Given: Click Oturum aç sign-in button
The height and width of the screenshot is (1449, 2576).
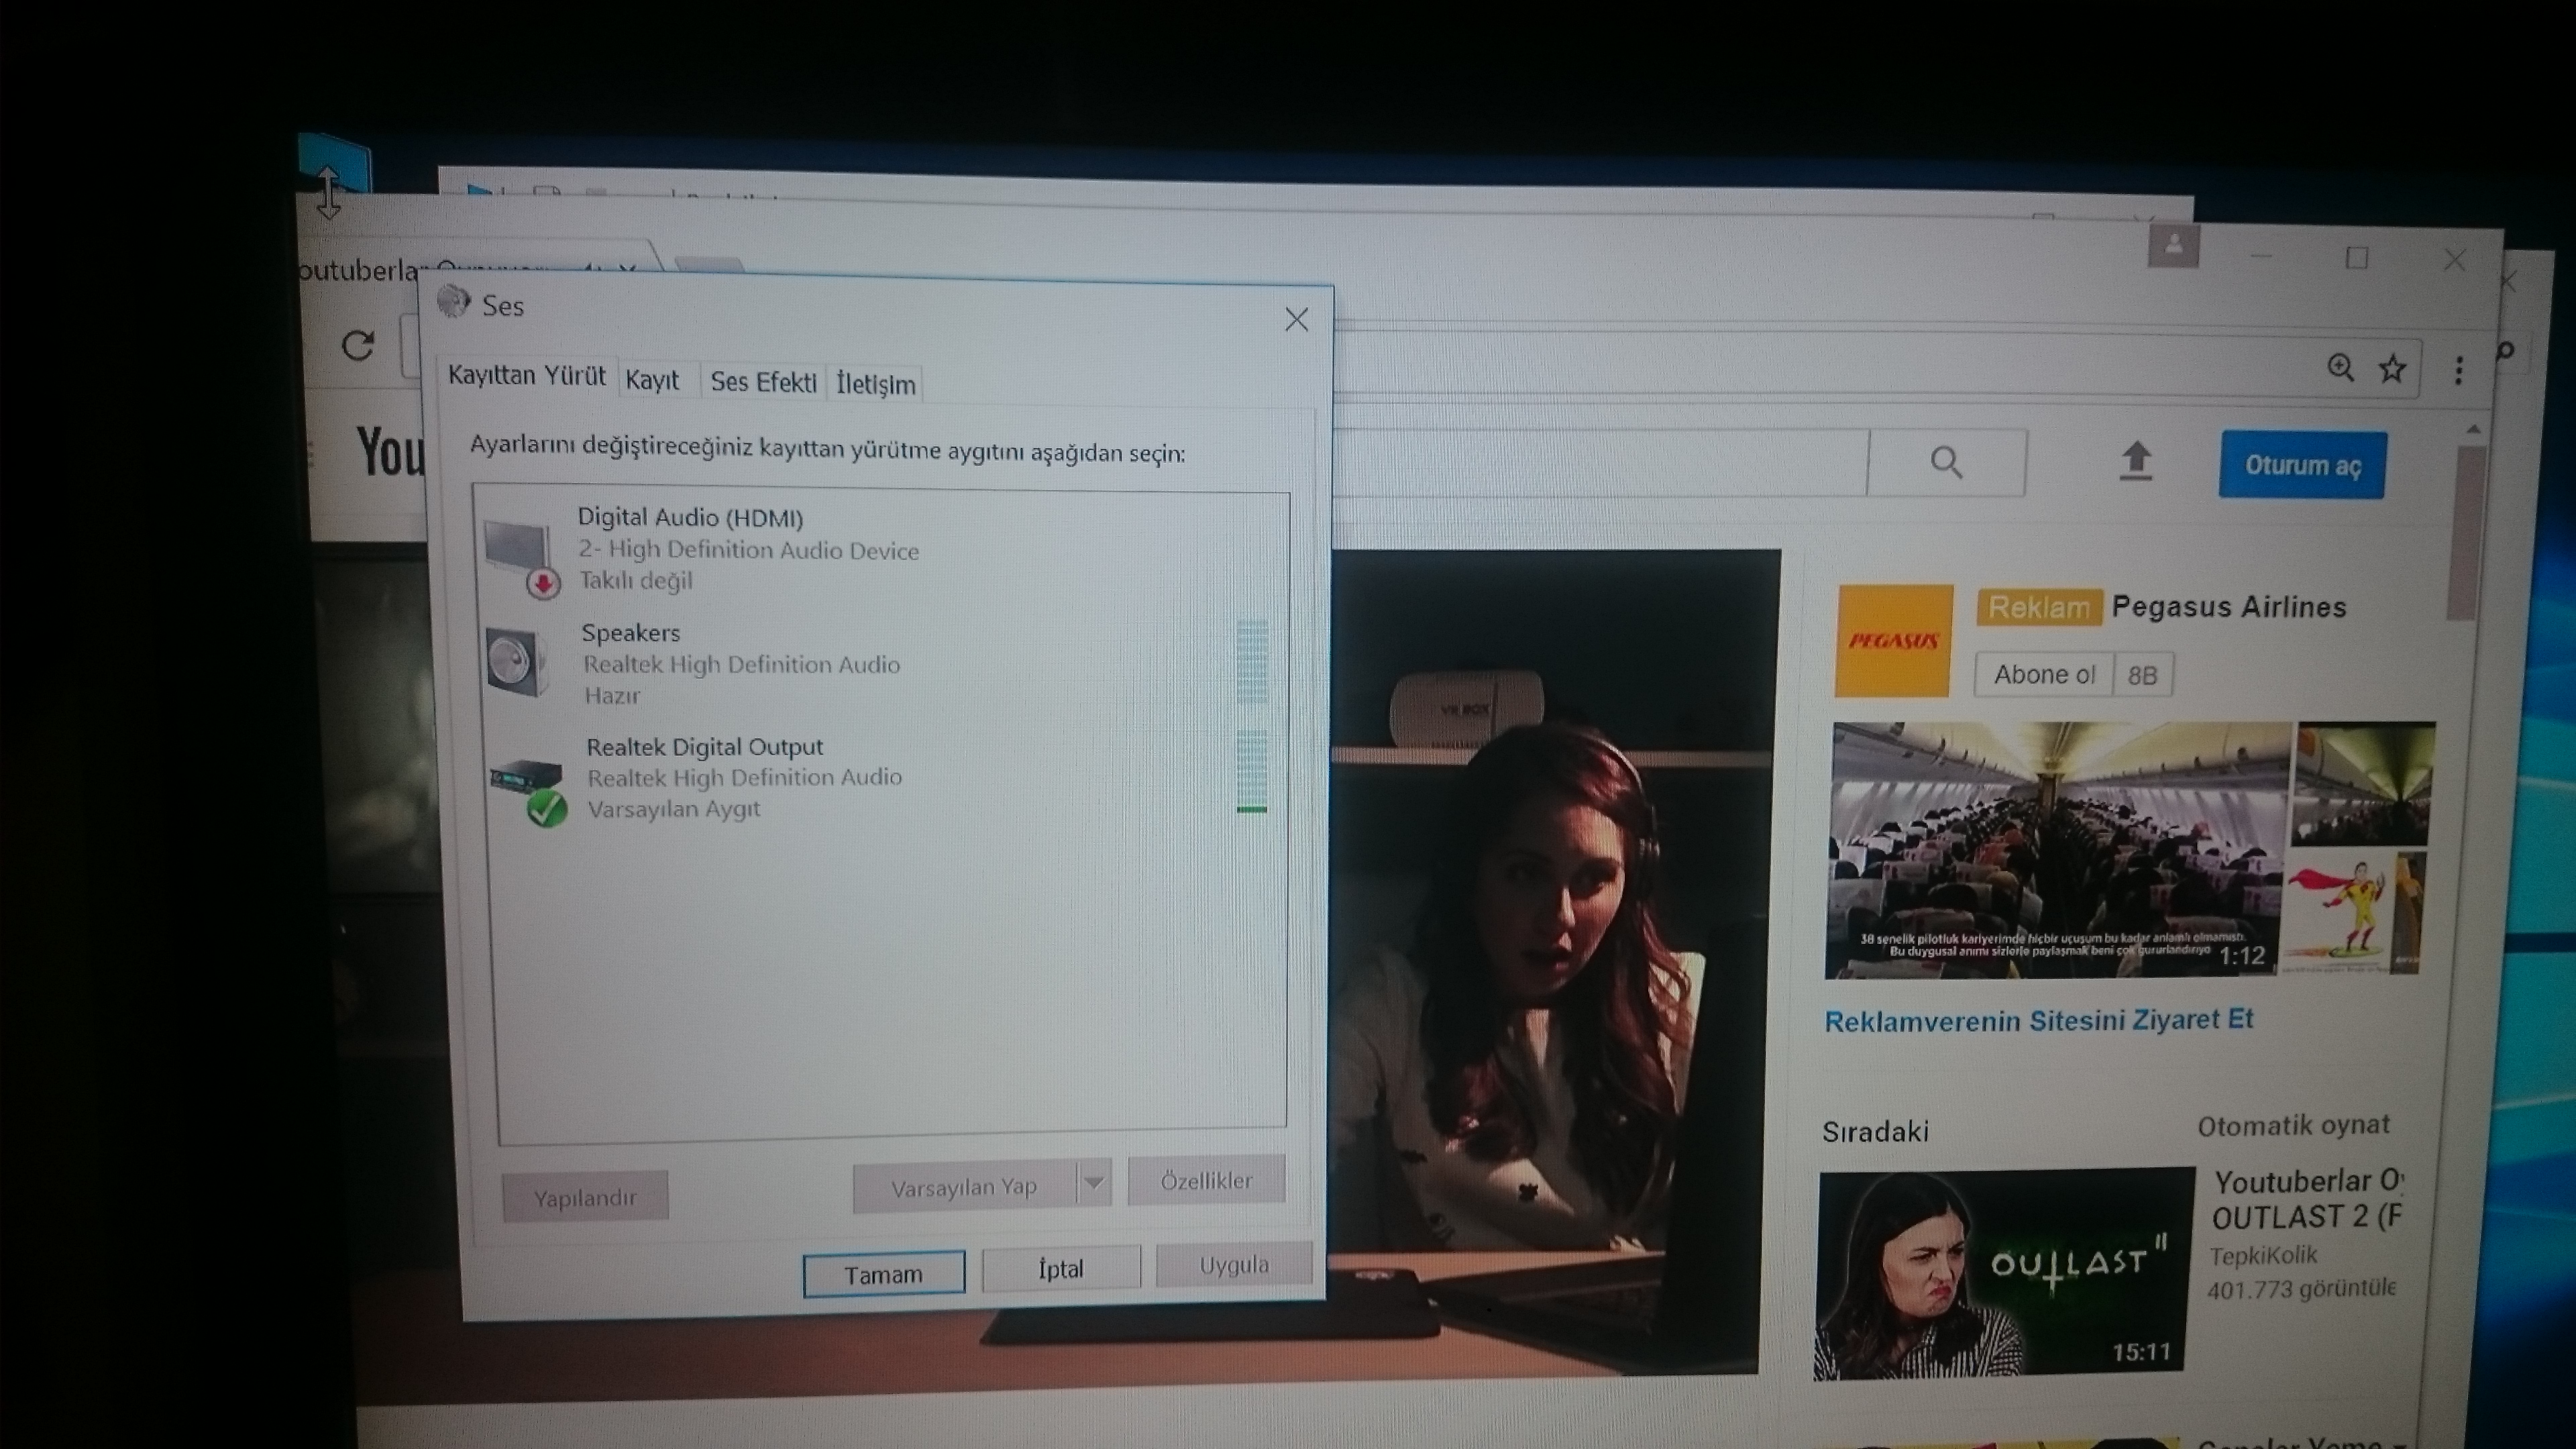Looking at the screenshot, I should coord(2302,465).
